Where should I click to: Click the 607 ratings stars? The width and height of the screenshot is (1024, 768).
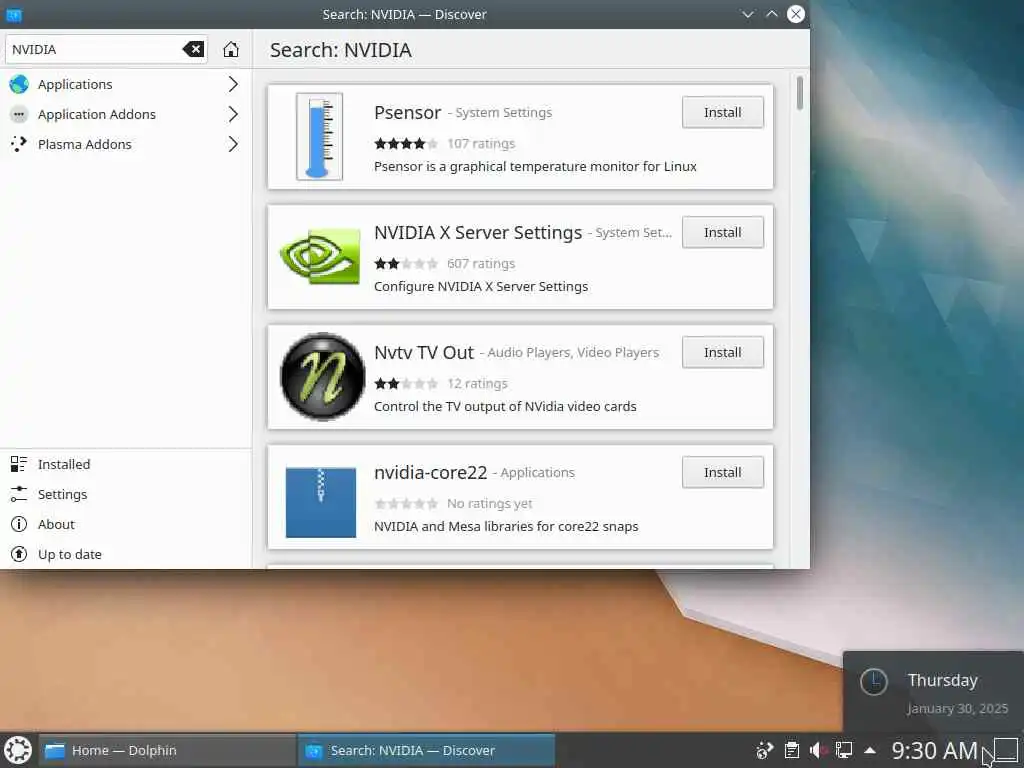(406, 264)
